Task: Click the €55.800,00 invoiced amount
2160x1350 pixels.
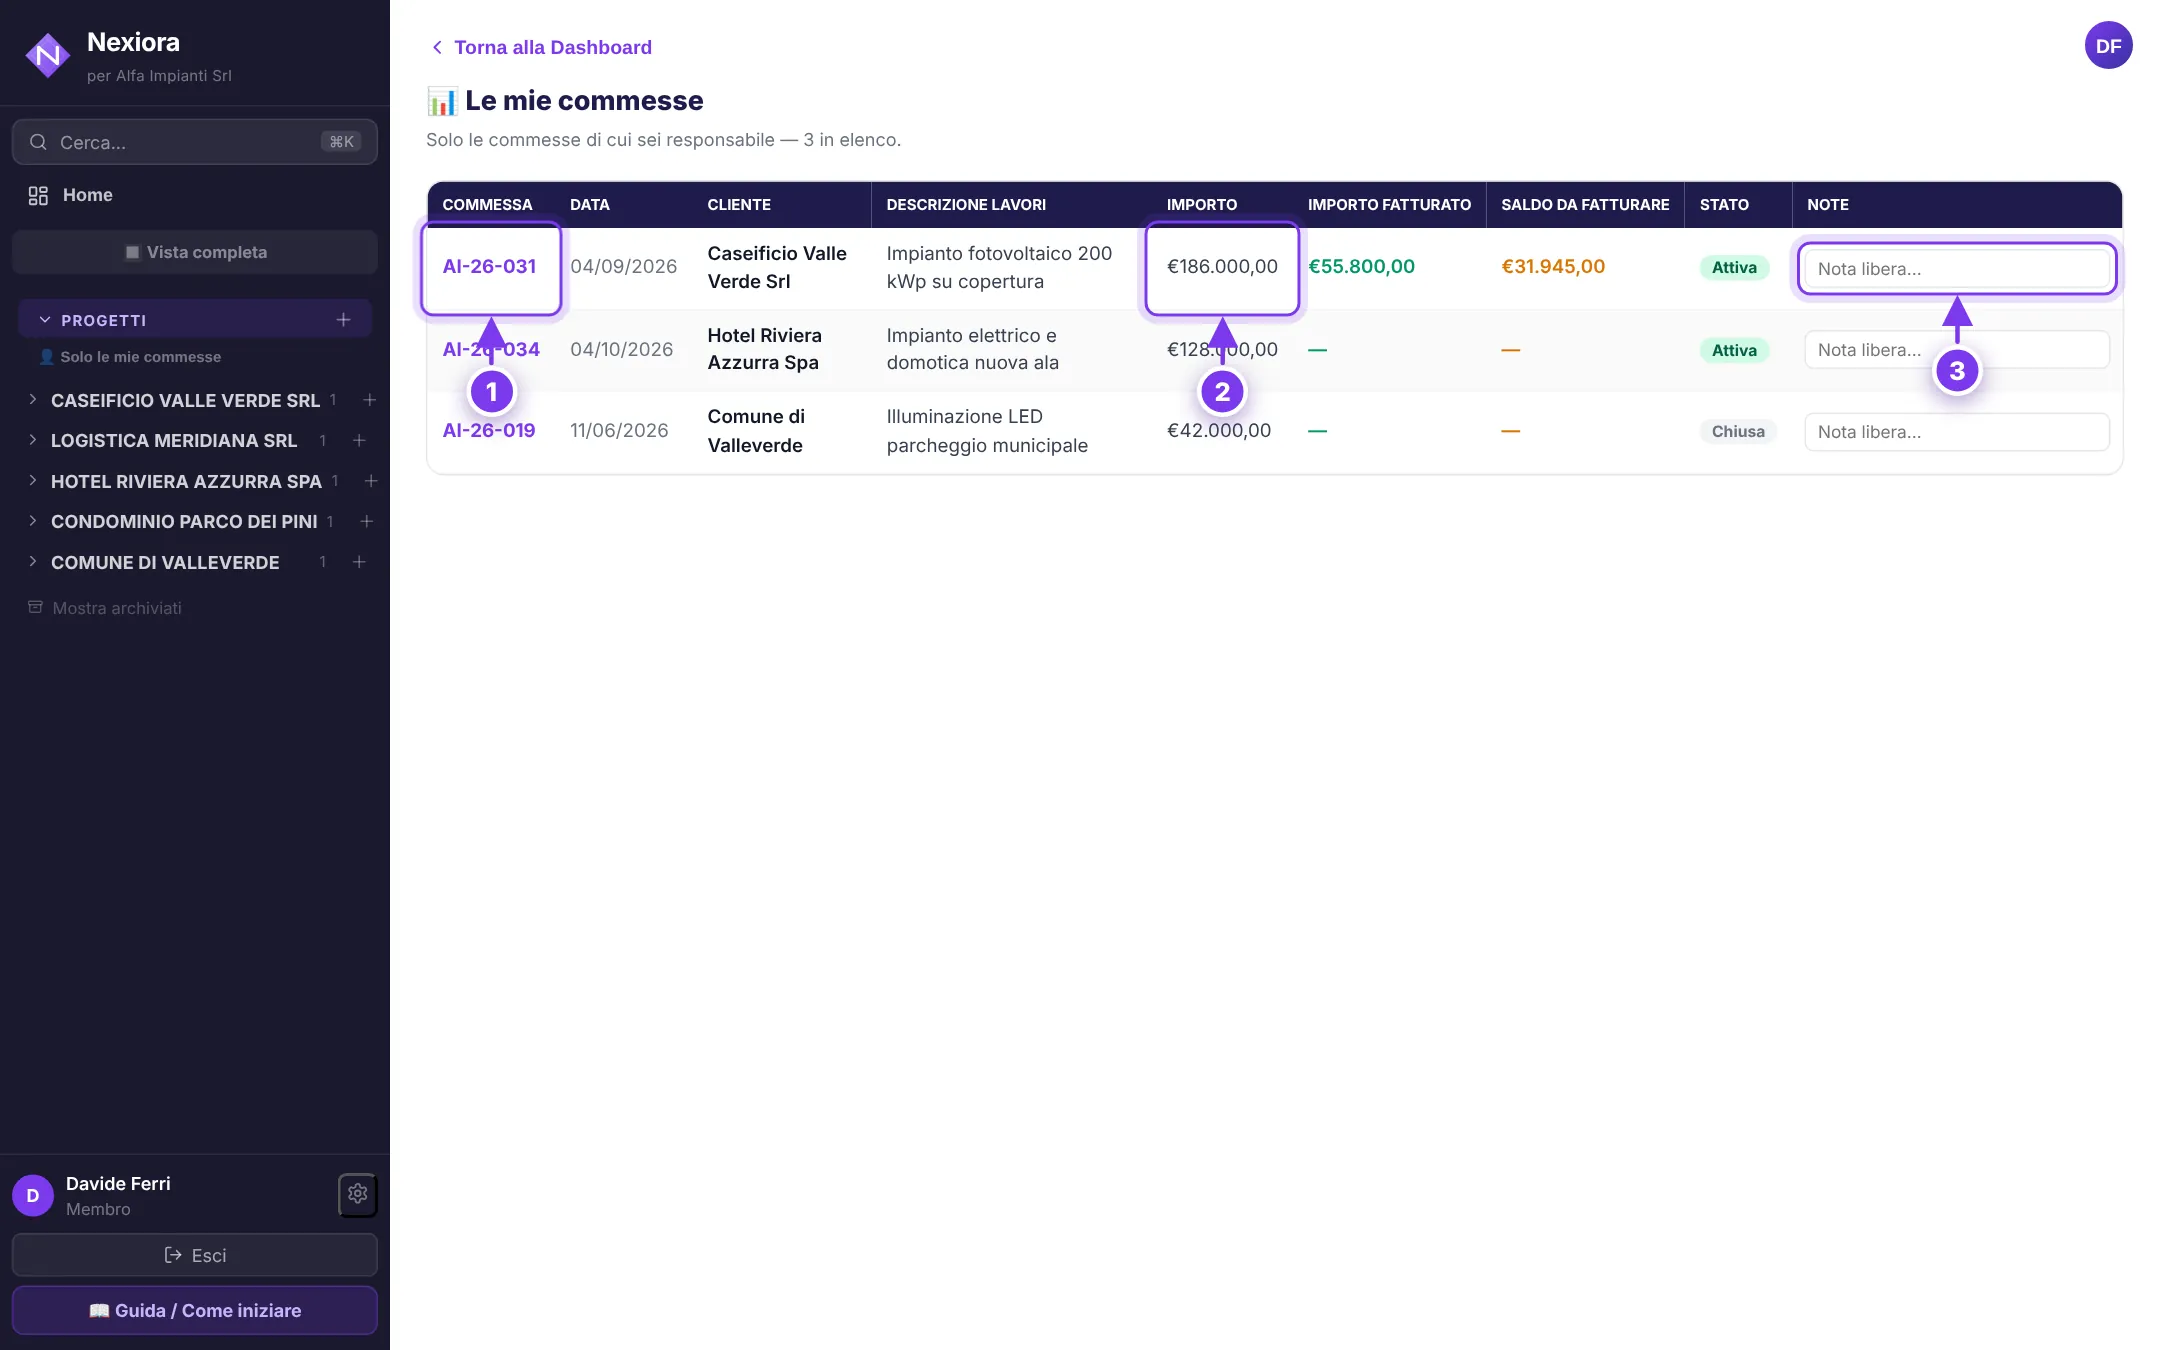Action: [x=1361, y=266]
